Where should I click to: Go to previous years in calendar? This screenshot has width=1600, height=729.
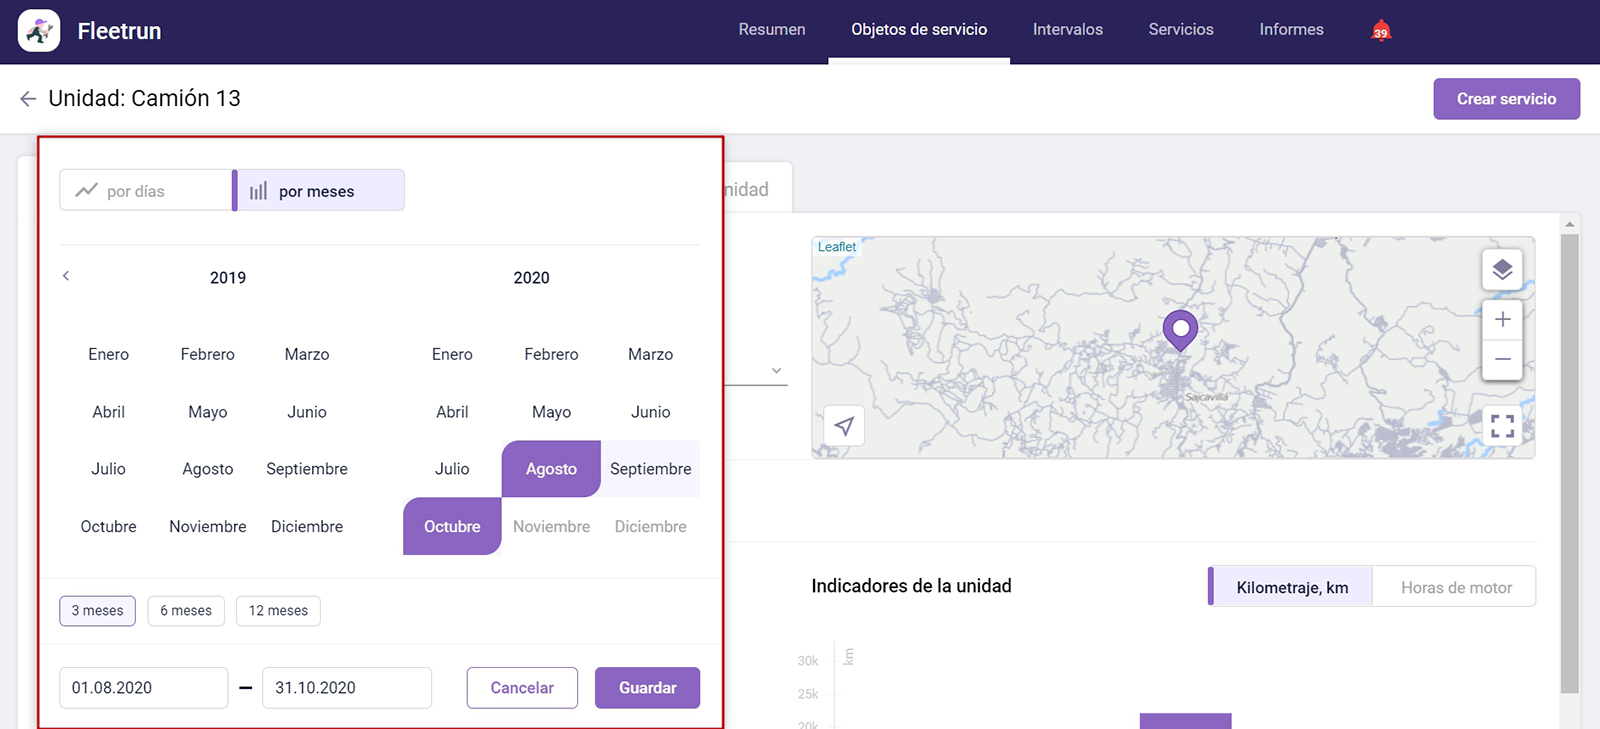tap(66, 276)
